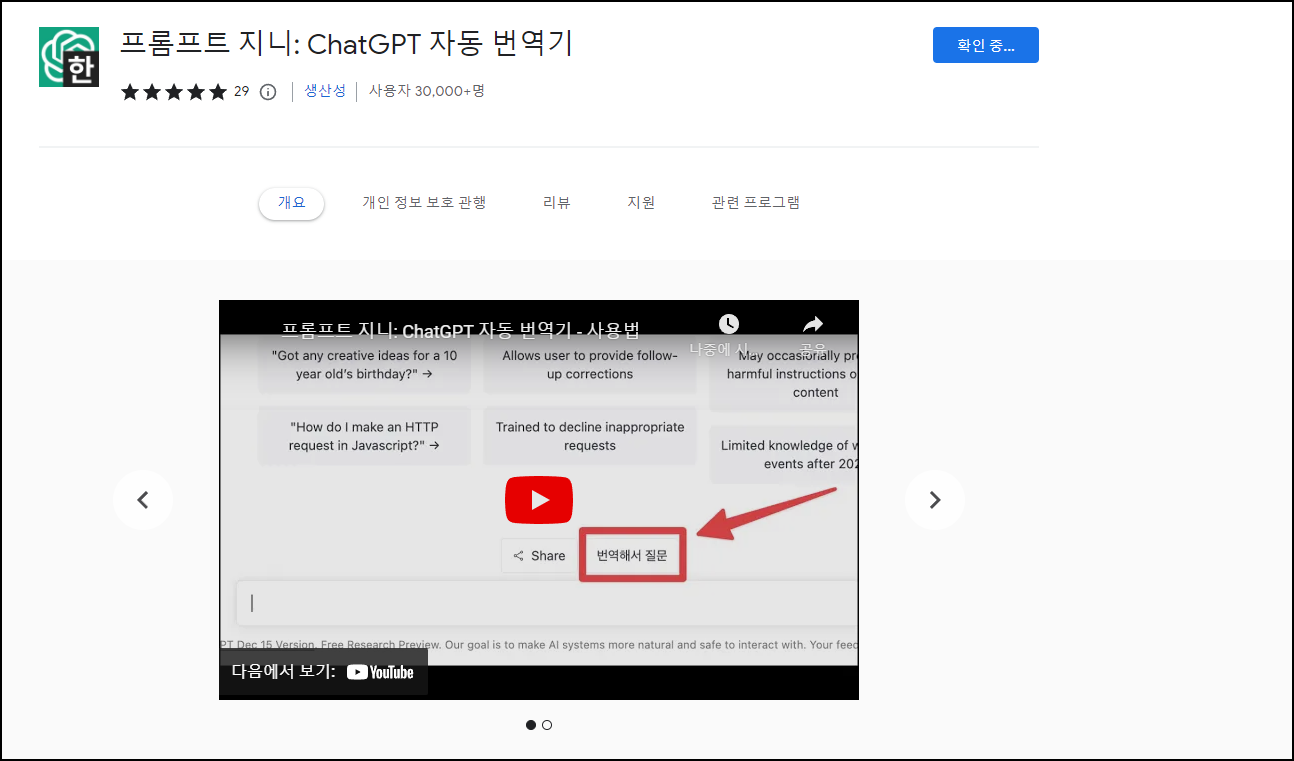Click the video title 프롬프트 지니 사용법
The height and width of the screenshot is (761, 1294).
click(460, 330)
